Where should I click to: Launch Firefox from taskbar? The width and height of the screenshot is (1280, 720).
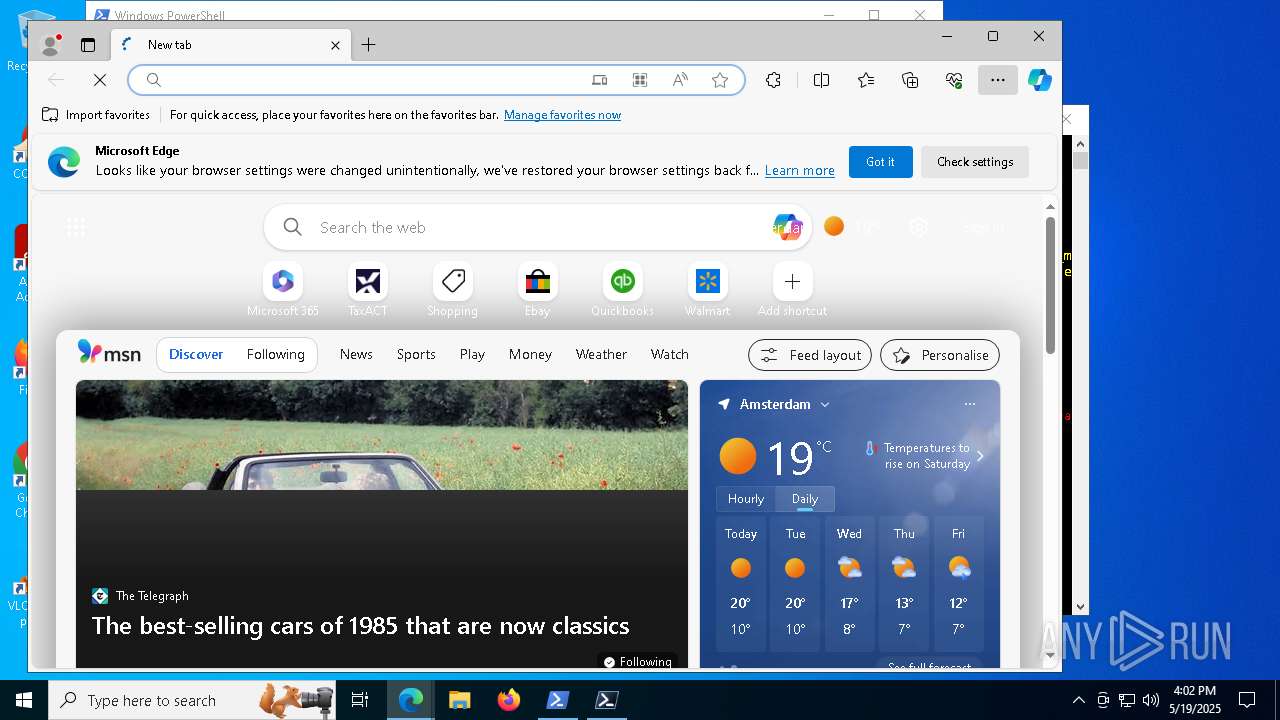[508, 700]
